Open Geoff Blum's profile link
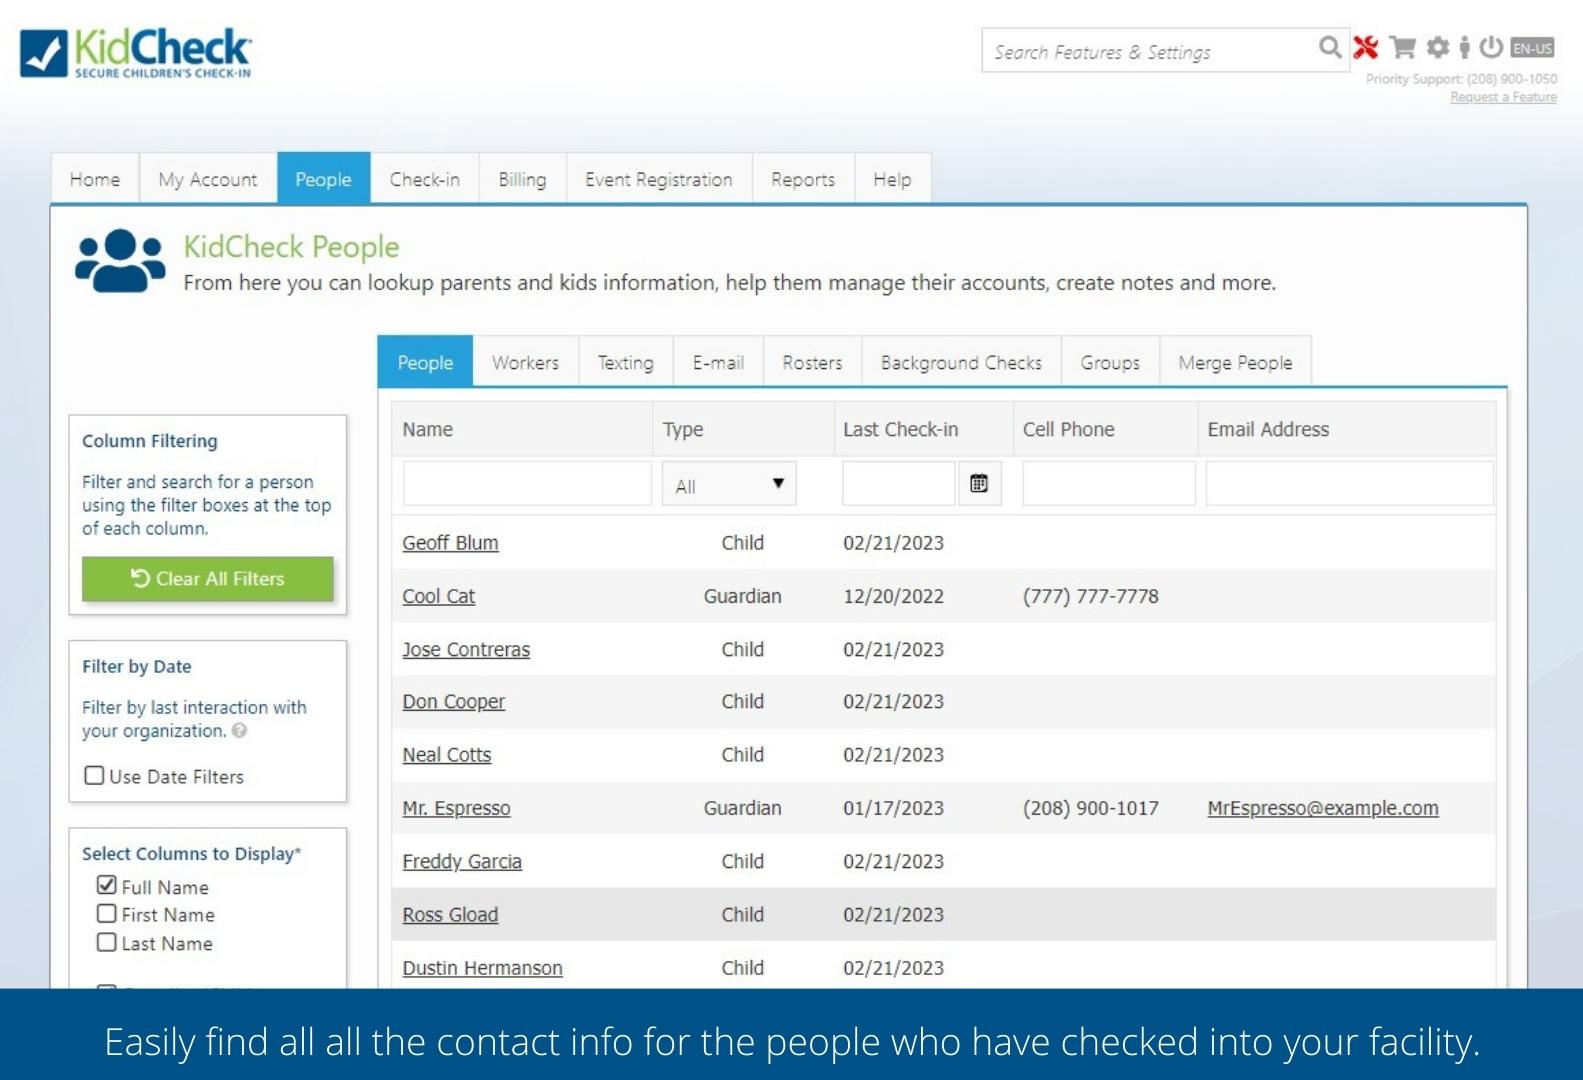This screenshot has height=1080, width=1583. point(450,543)
